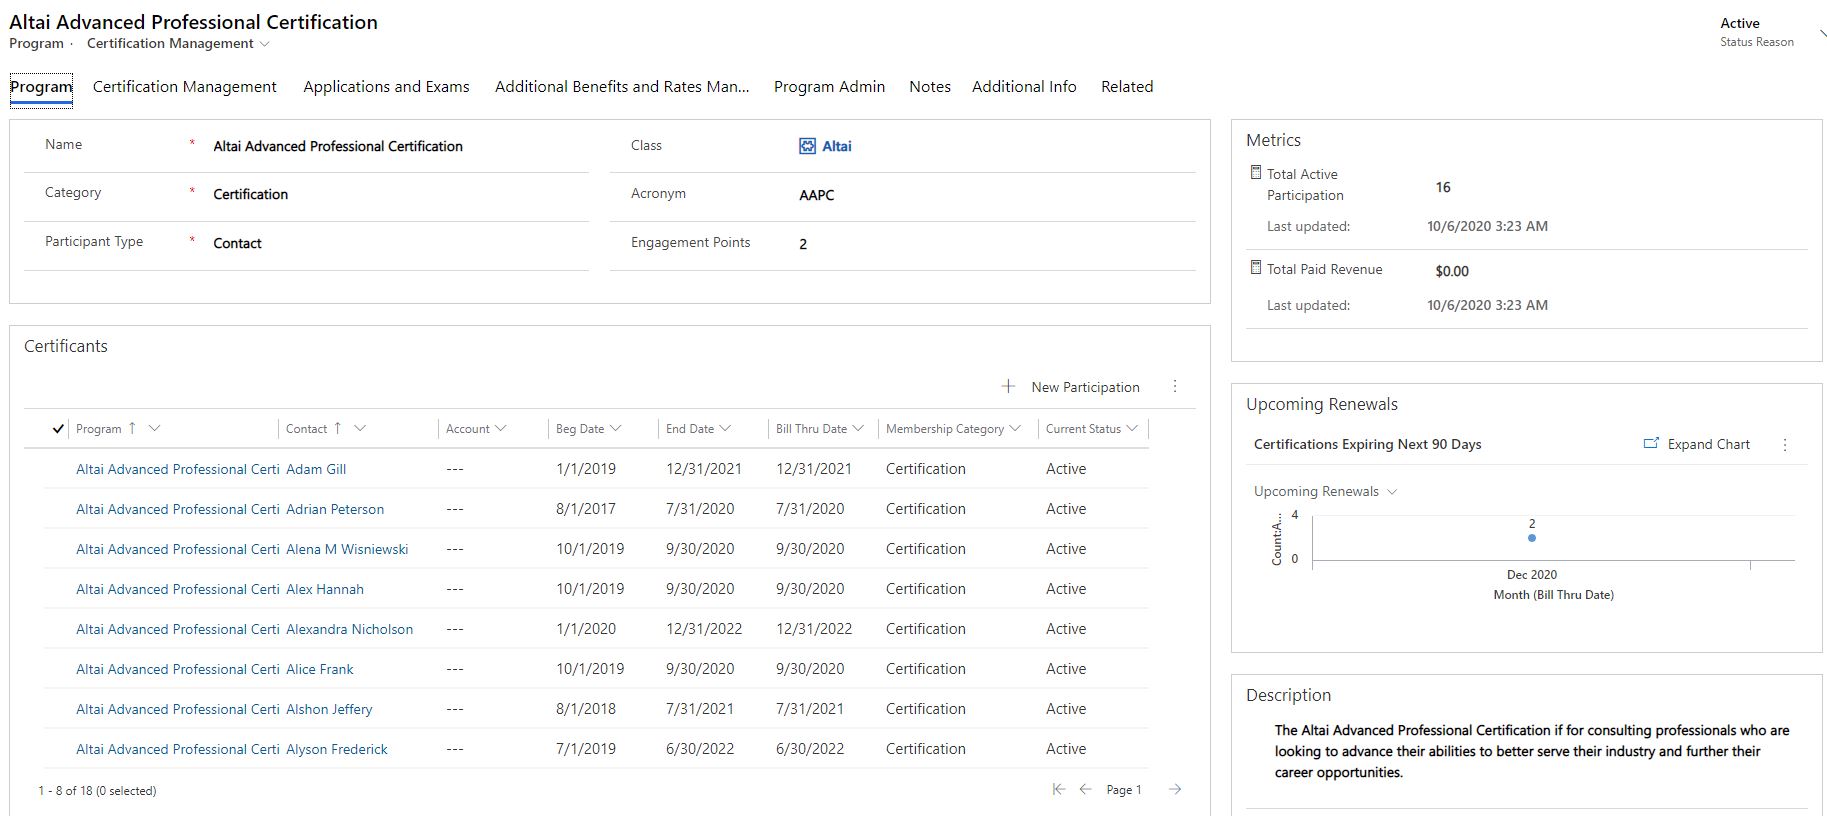Image resolution: width=1827 pixels, height=816 pixels.
Task: Go to previous page of certificants
Action: point(1085,790)
